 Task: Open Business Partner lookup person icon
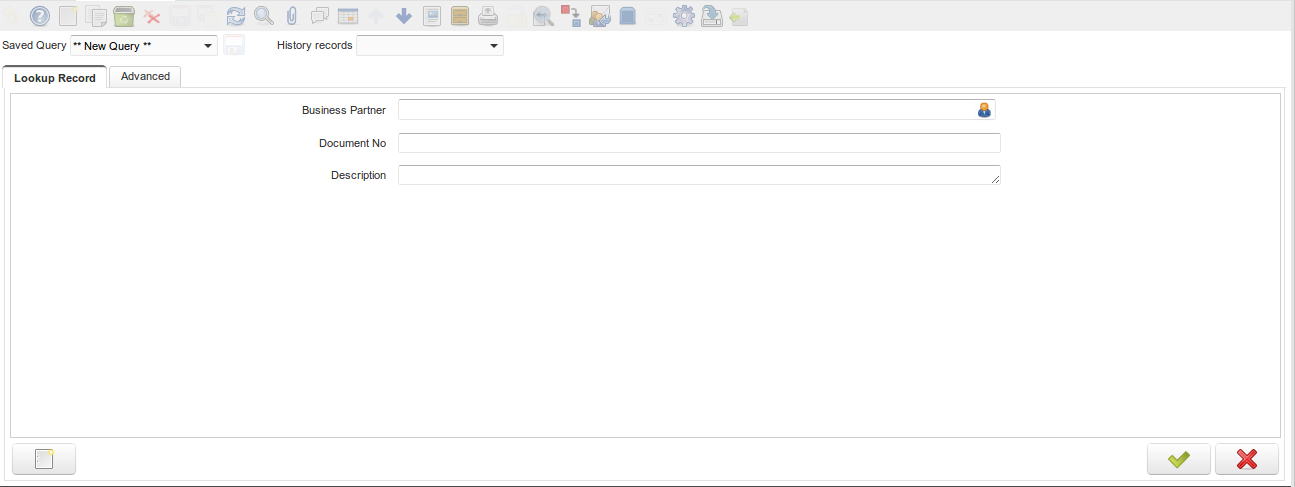point(984,110)
